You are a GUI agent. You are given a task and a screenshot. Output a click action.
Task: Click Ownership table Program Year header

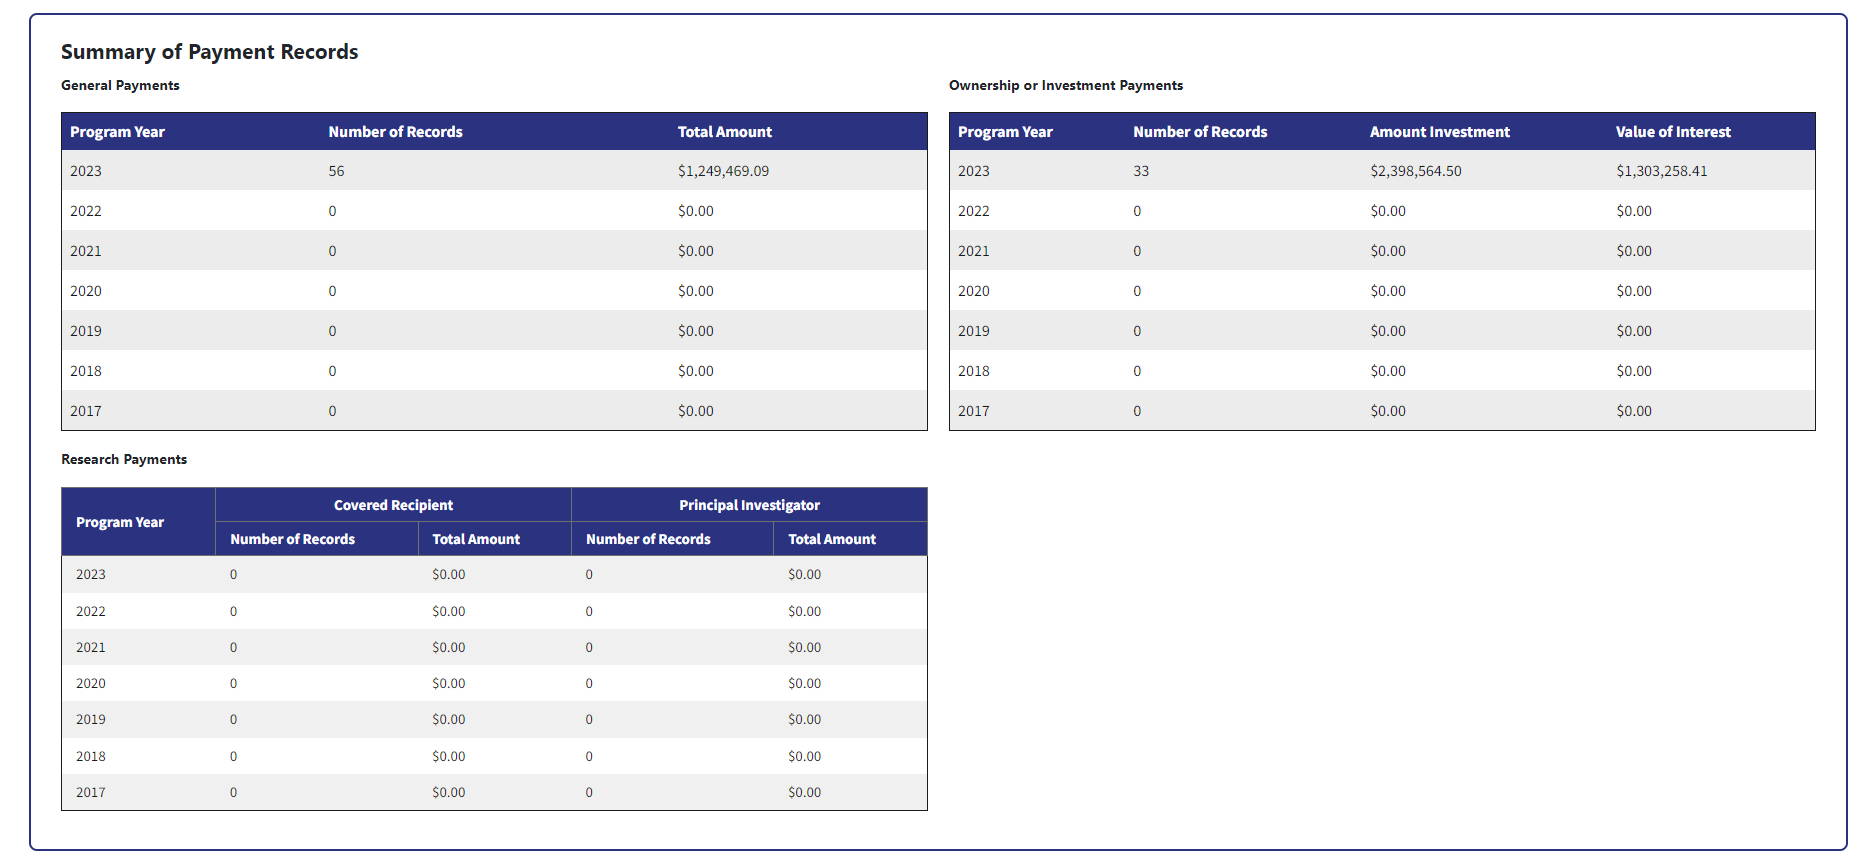click(x=1005, y=132)
